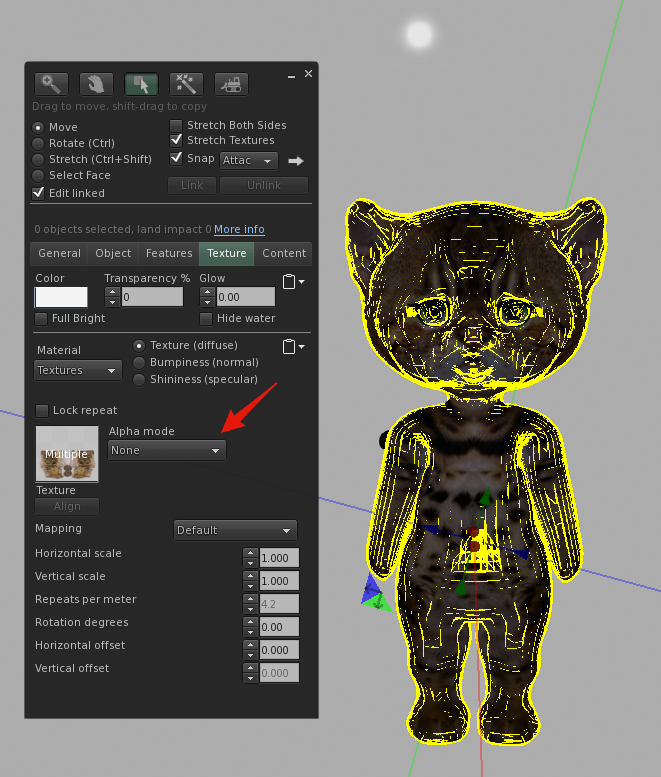The image size is (661, 777).
Task: Open the white Color swatch picker
Action: tap(61, 297)
